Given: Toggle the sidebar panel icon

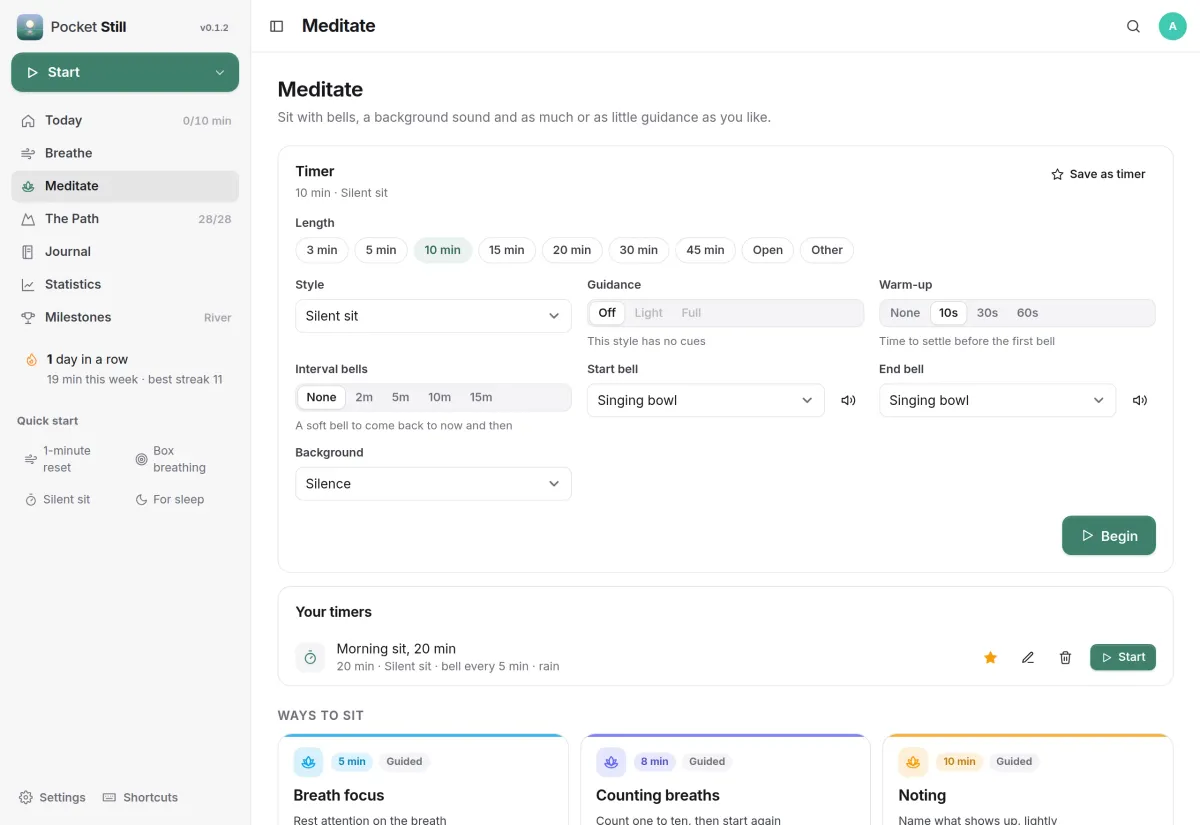Looking at the screenshot, I should [x=277, y=26].
